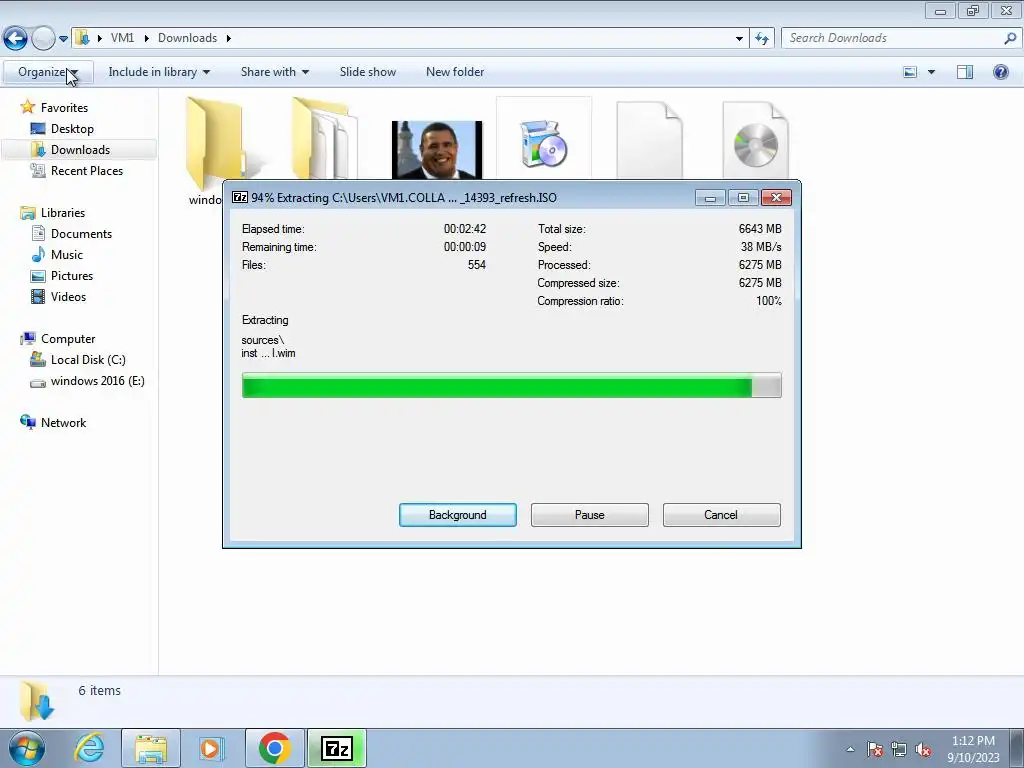Select Libraries in navigation pane
The width and height of the screenshot is (1024, 768).
point(63,213)
